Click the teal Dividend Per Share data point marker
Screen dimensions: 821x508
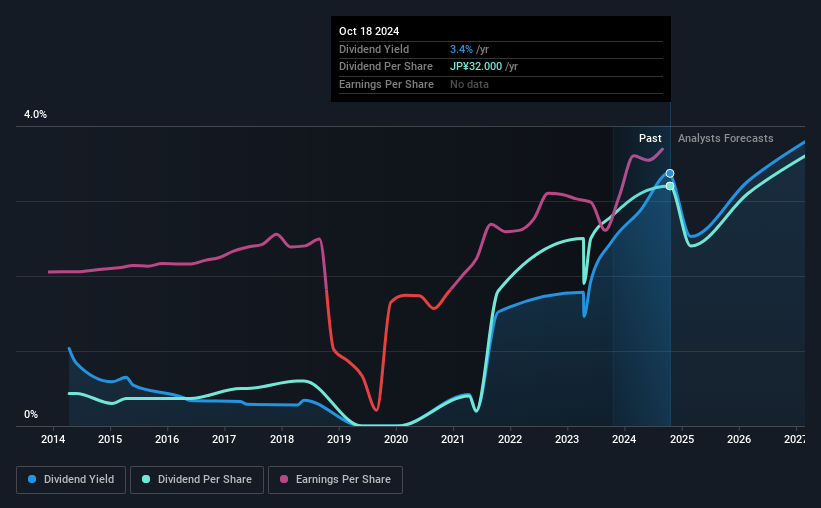coord(670,186)
